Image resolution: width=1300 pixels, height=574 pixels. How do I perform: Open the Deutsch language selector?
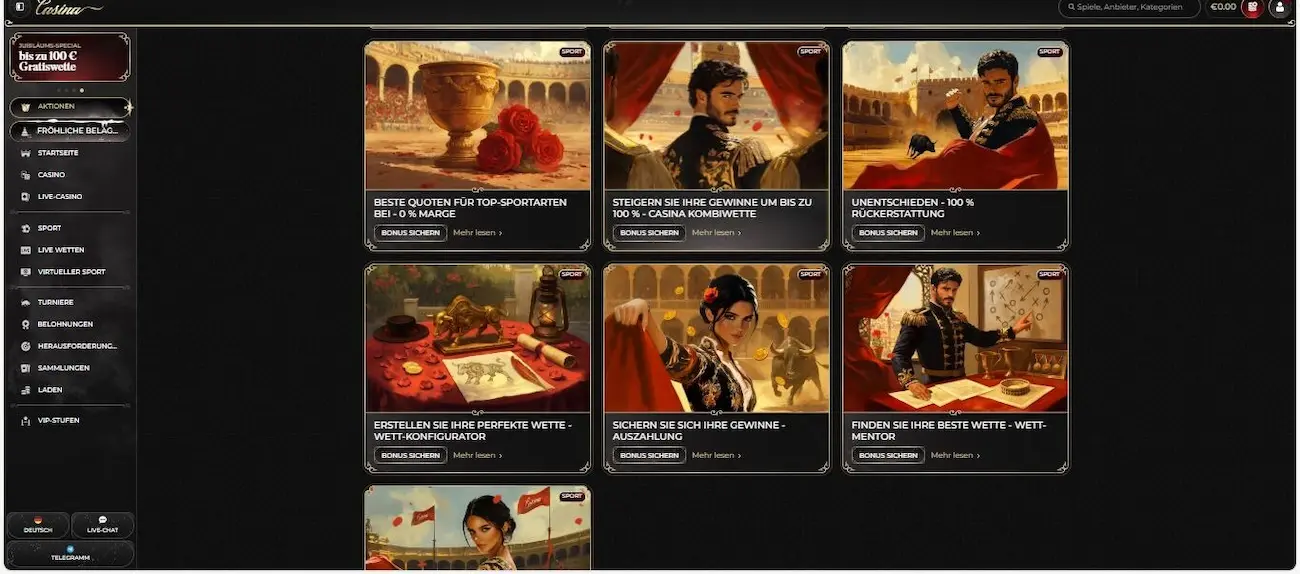click(38, 525)
